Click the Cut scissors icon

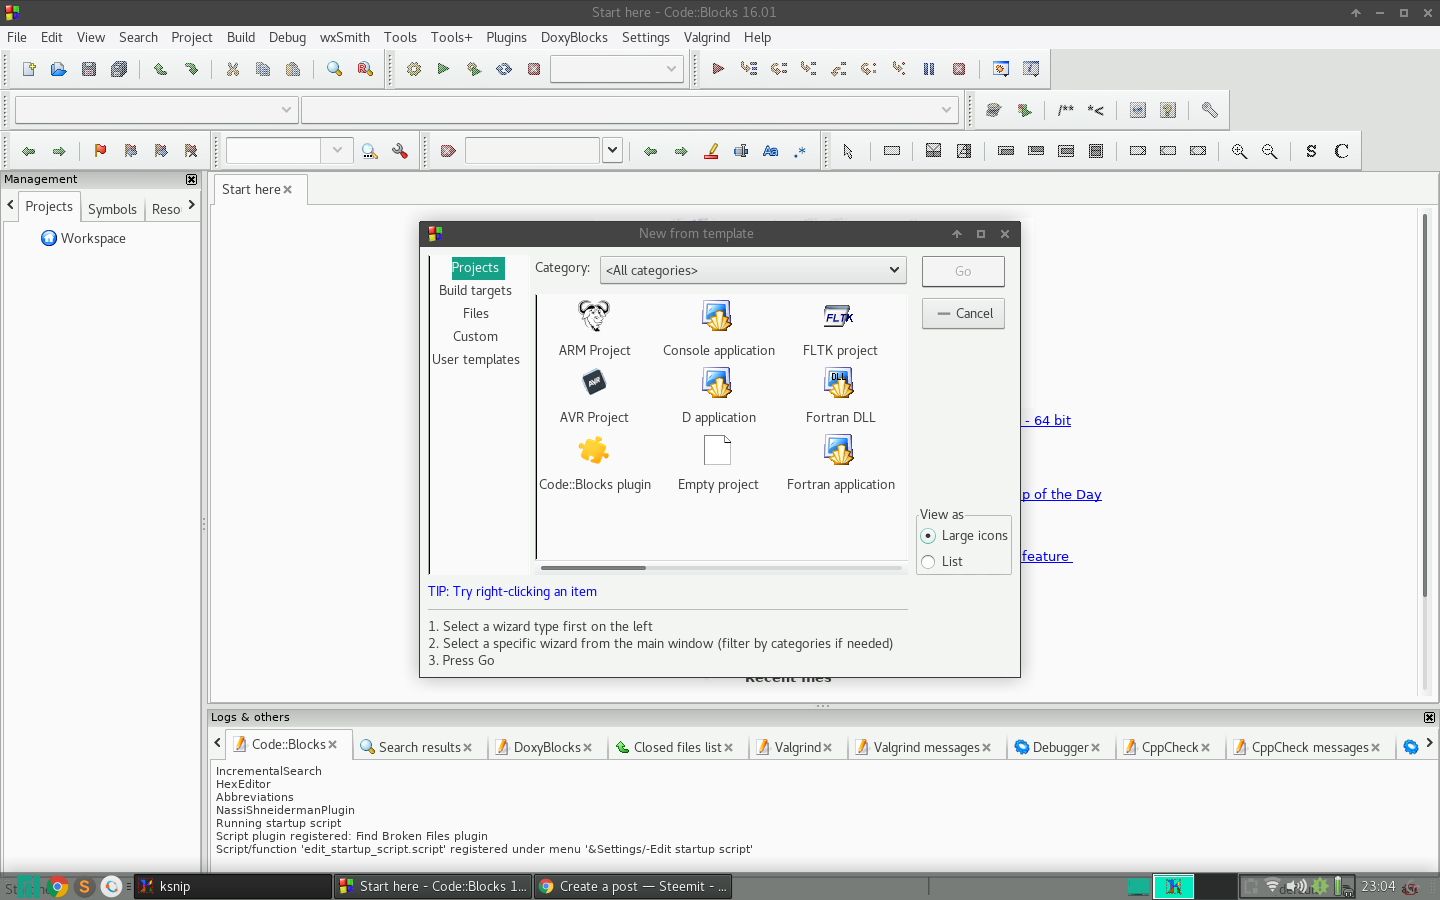tap(233, 69)
